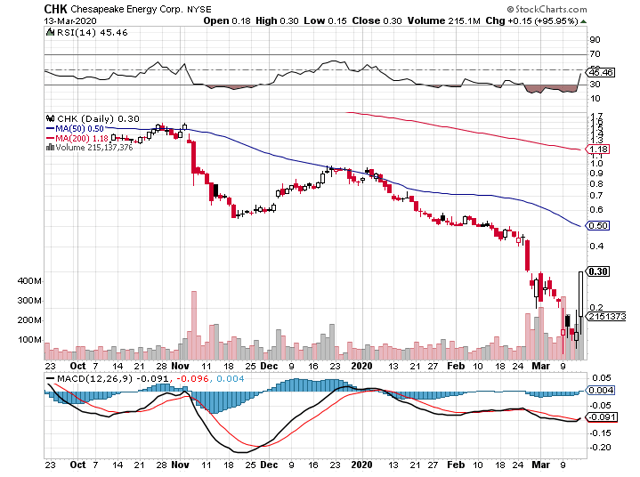Screen dimensions: 640x477
Task: Click the 200M volume axis label
Action: coord(29,320)
